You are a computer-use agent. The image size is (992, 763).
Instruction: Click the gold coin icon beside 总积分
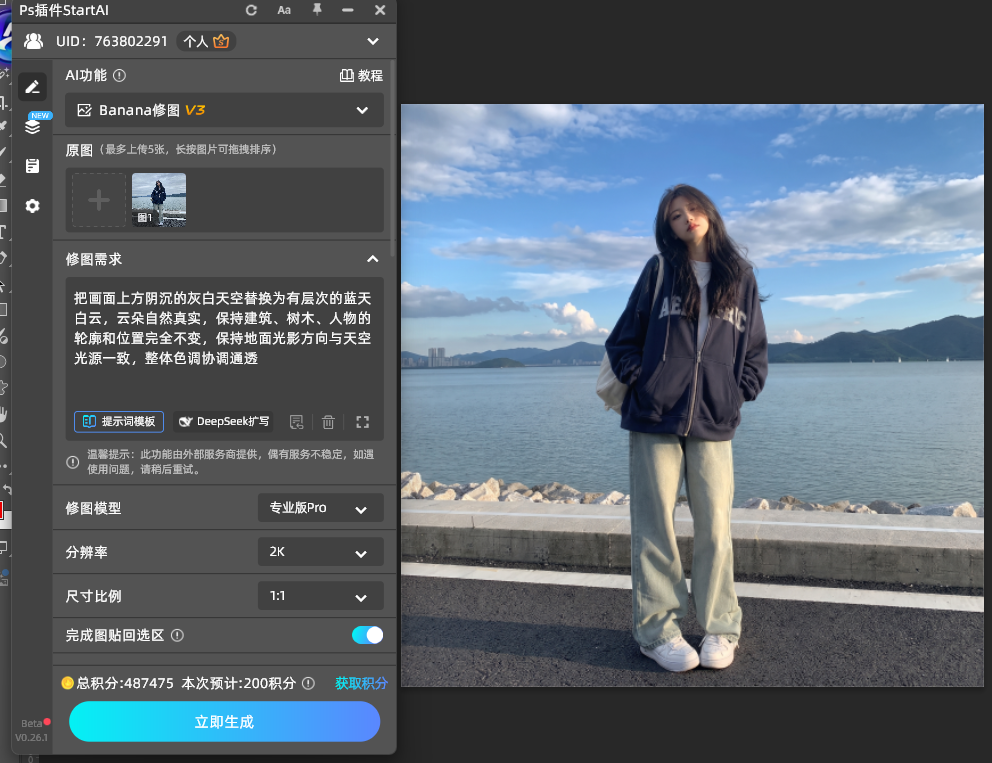(67, 683)
